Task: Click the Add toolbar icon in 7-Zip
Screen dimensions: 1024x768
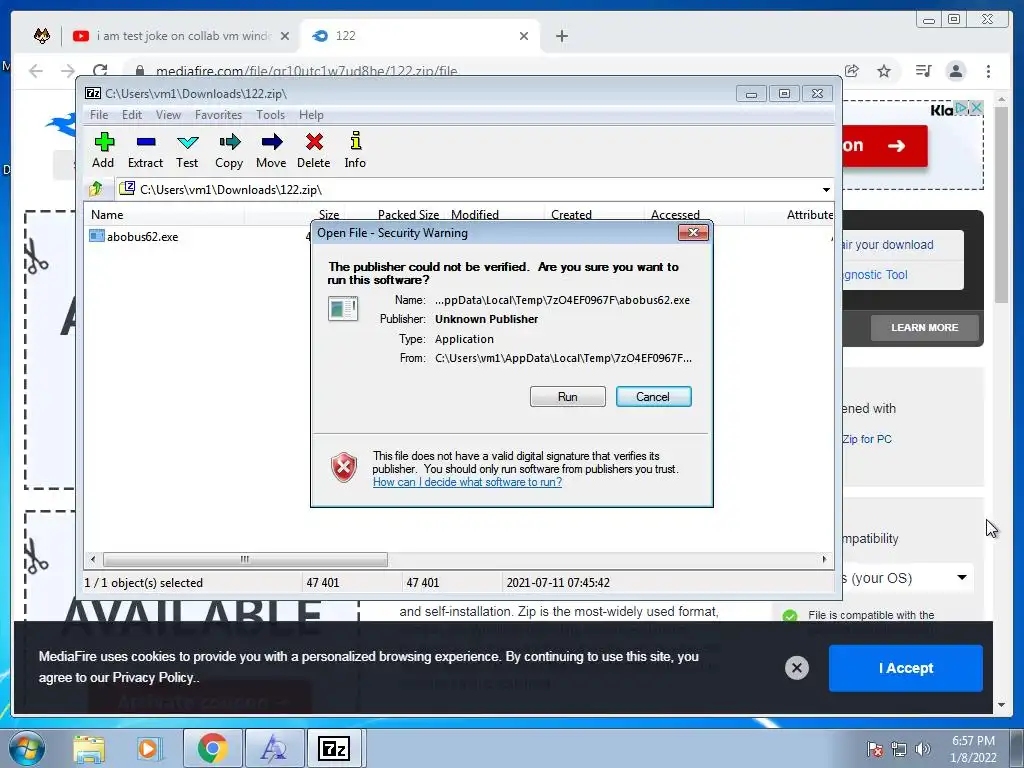Action: 103,150
